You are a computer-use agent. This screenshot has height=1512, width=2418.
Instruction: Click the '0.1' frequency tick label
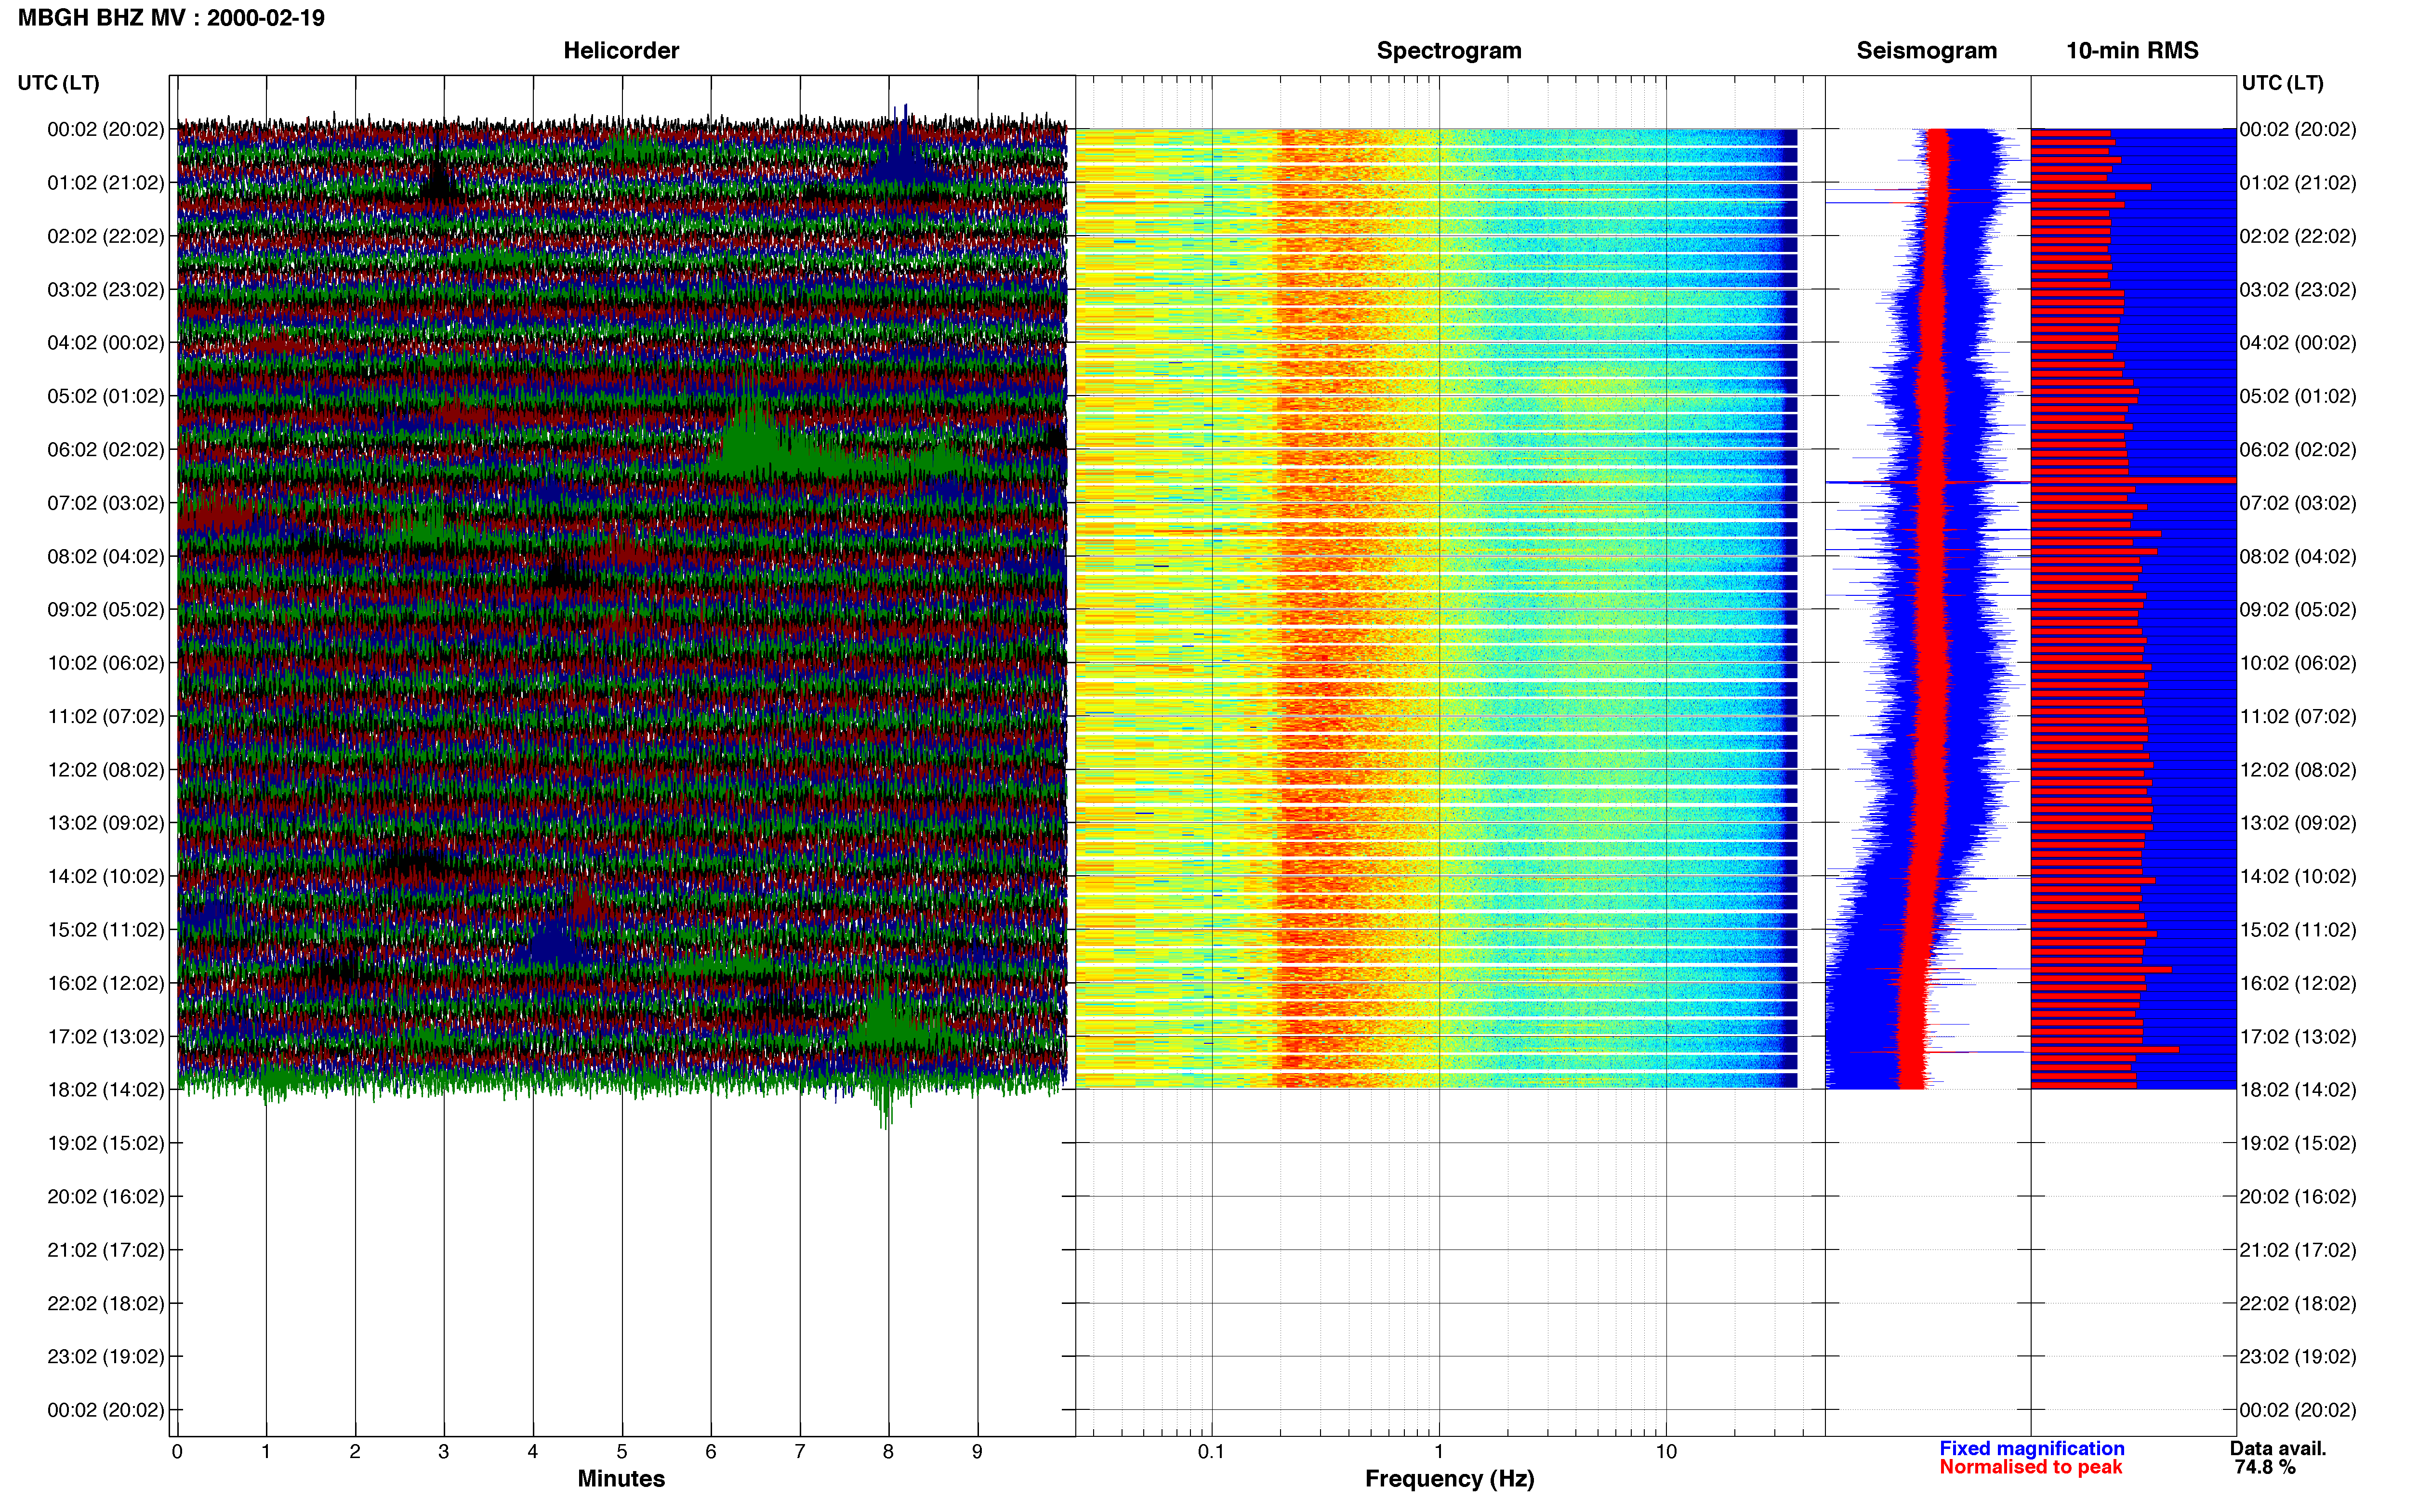click(1211, 1451)
